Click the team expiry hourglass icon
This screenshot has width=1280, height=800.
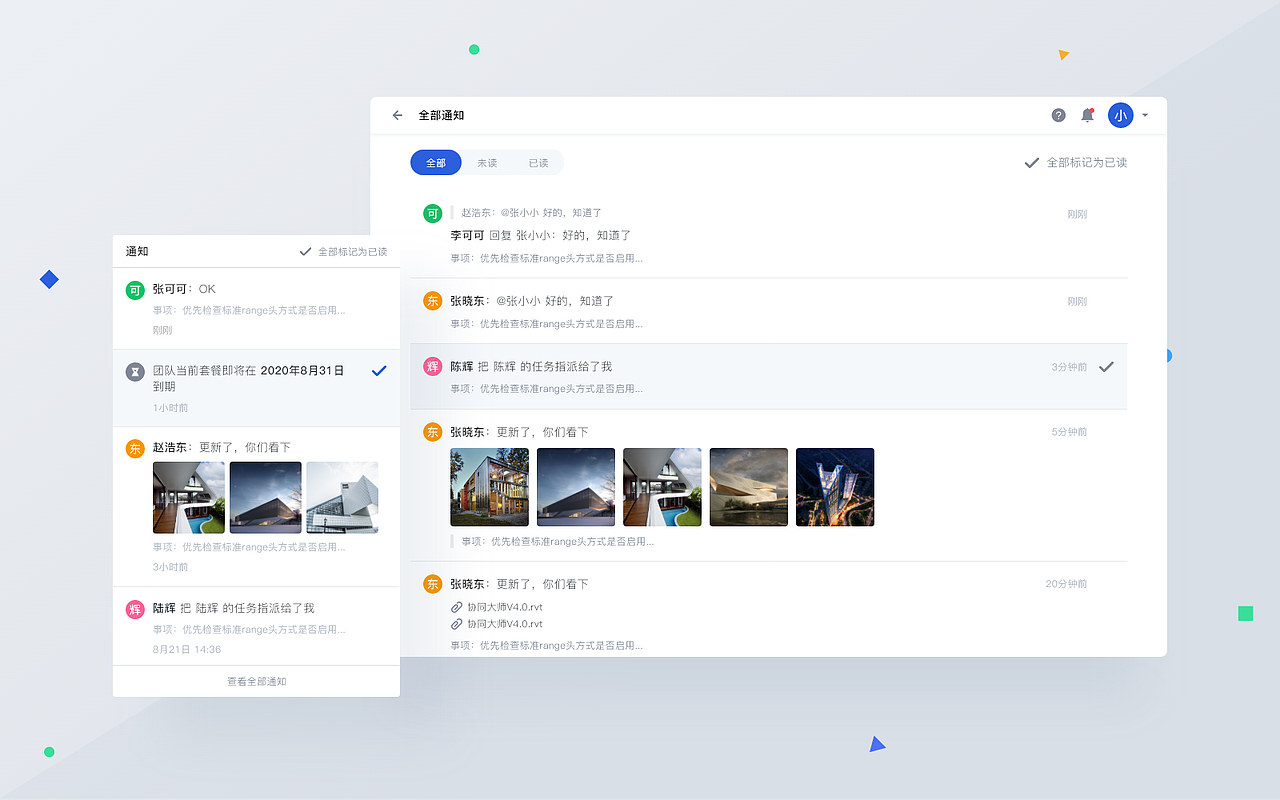tap(135, 371)
